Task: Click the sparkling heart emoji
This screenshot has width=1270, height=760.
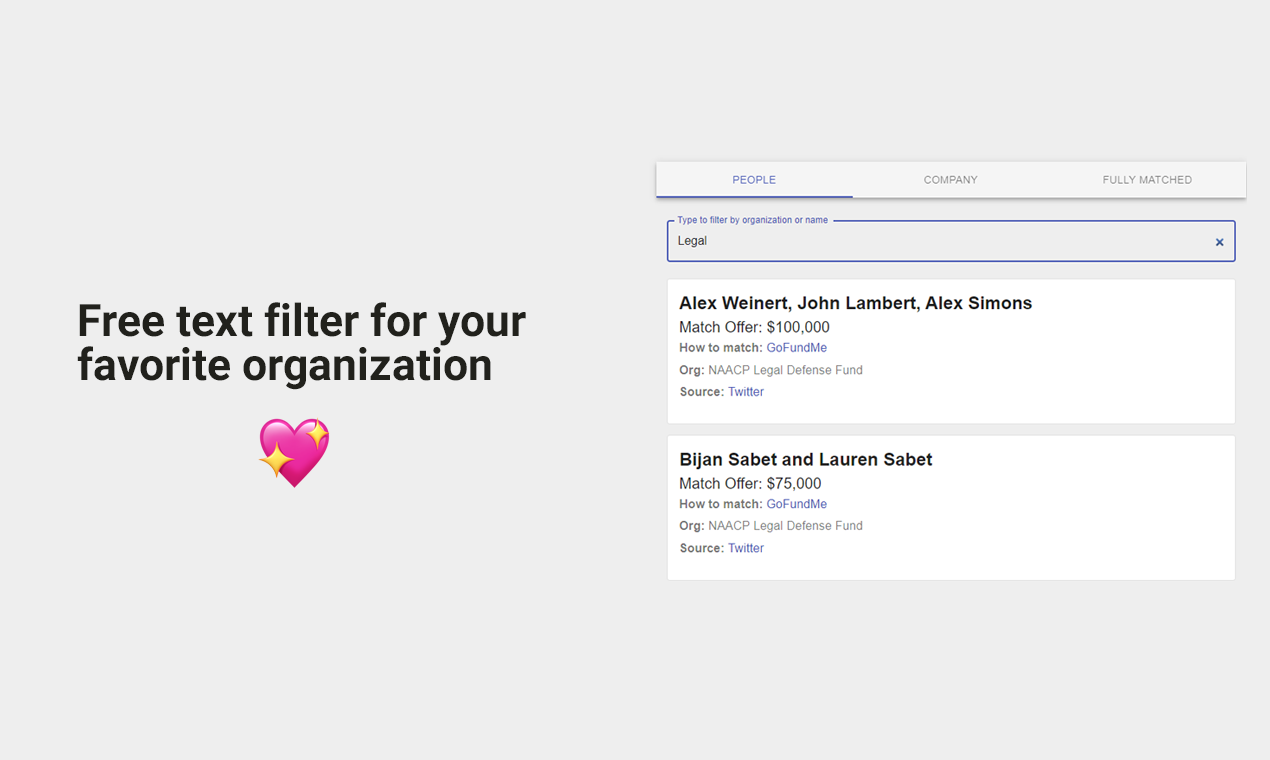Action: click(x=293, y=452)
